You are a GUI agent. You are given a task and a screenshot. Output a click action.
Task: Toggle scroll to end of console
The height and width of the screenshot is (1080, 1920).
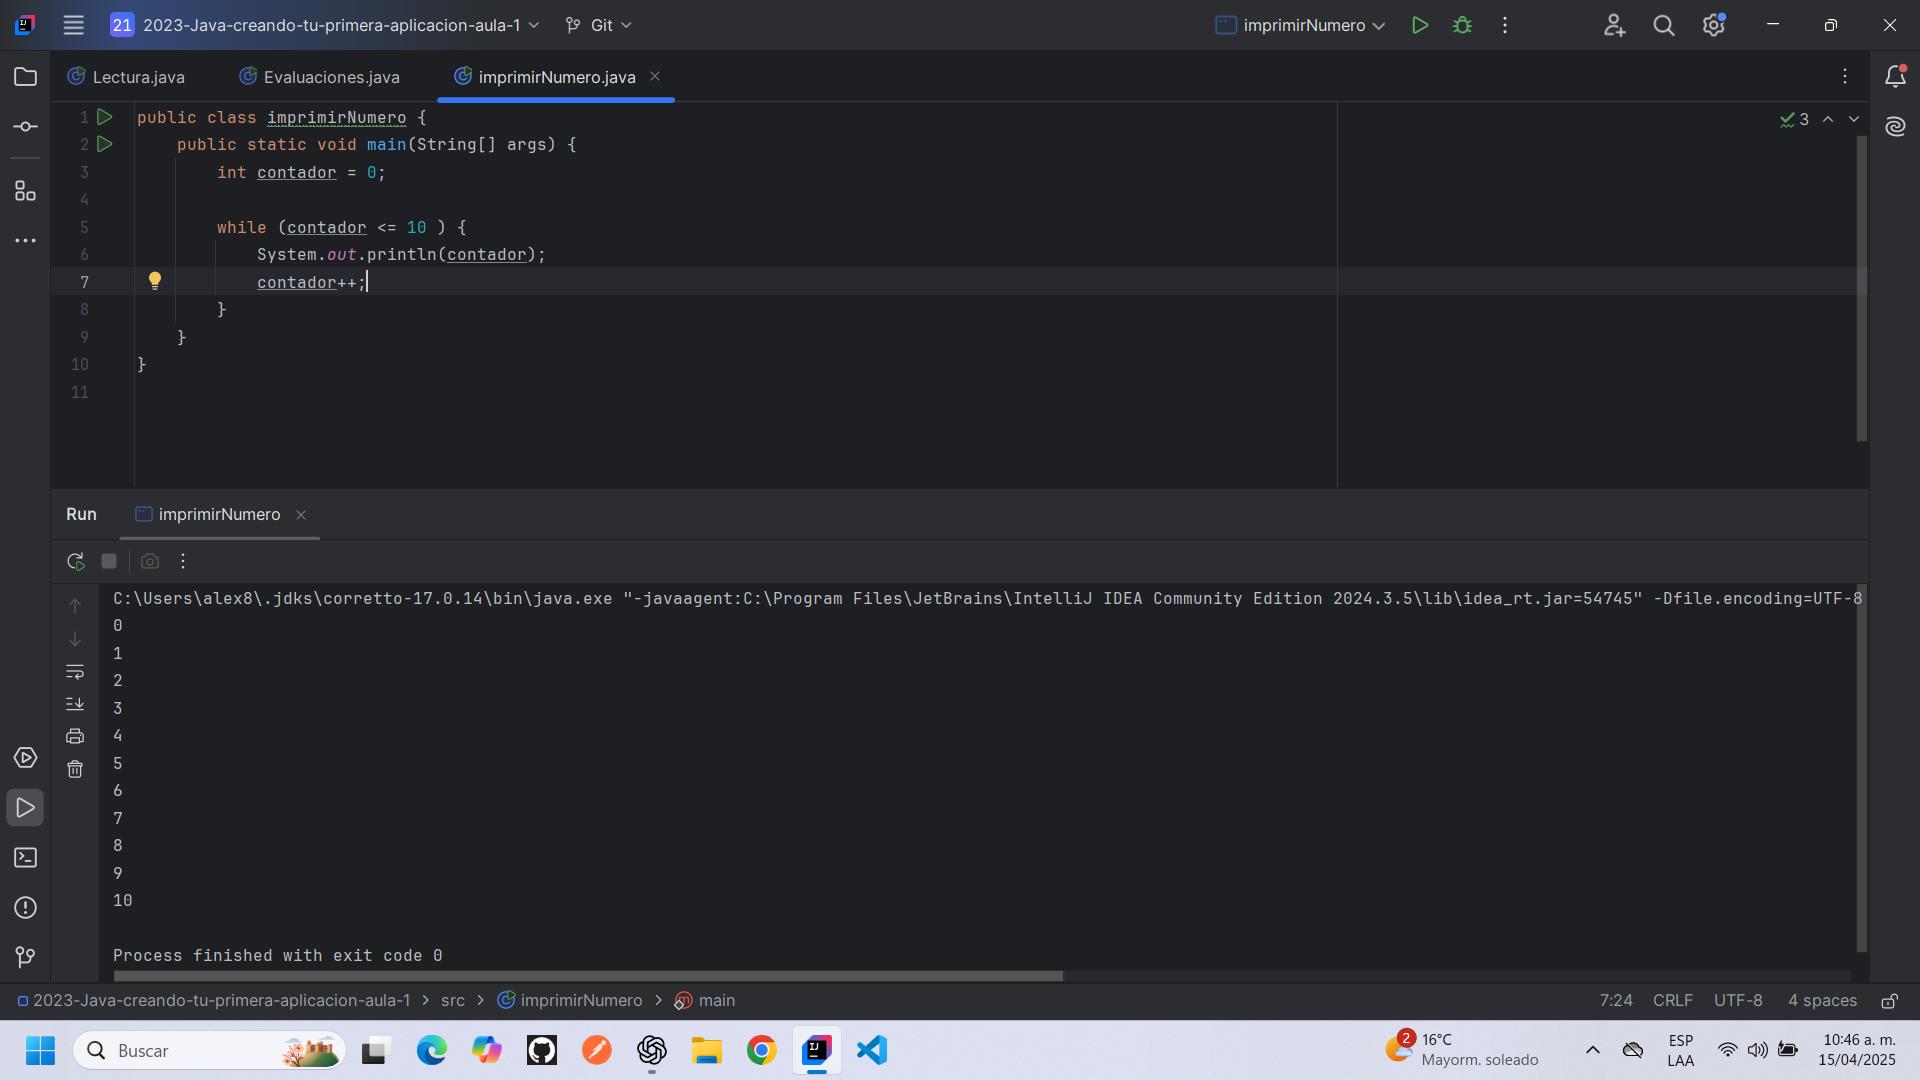pos(75,704)
